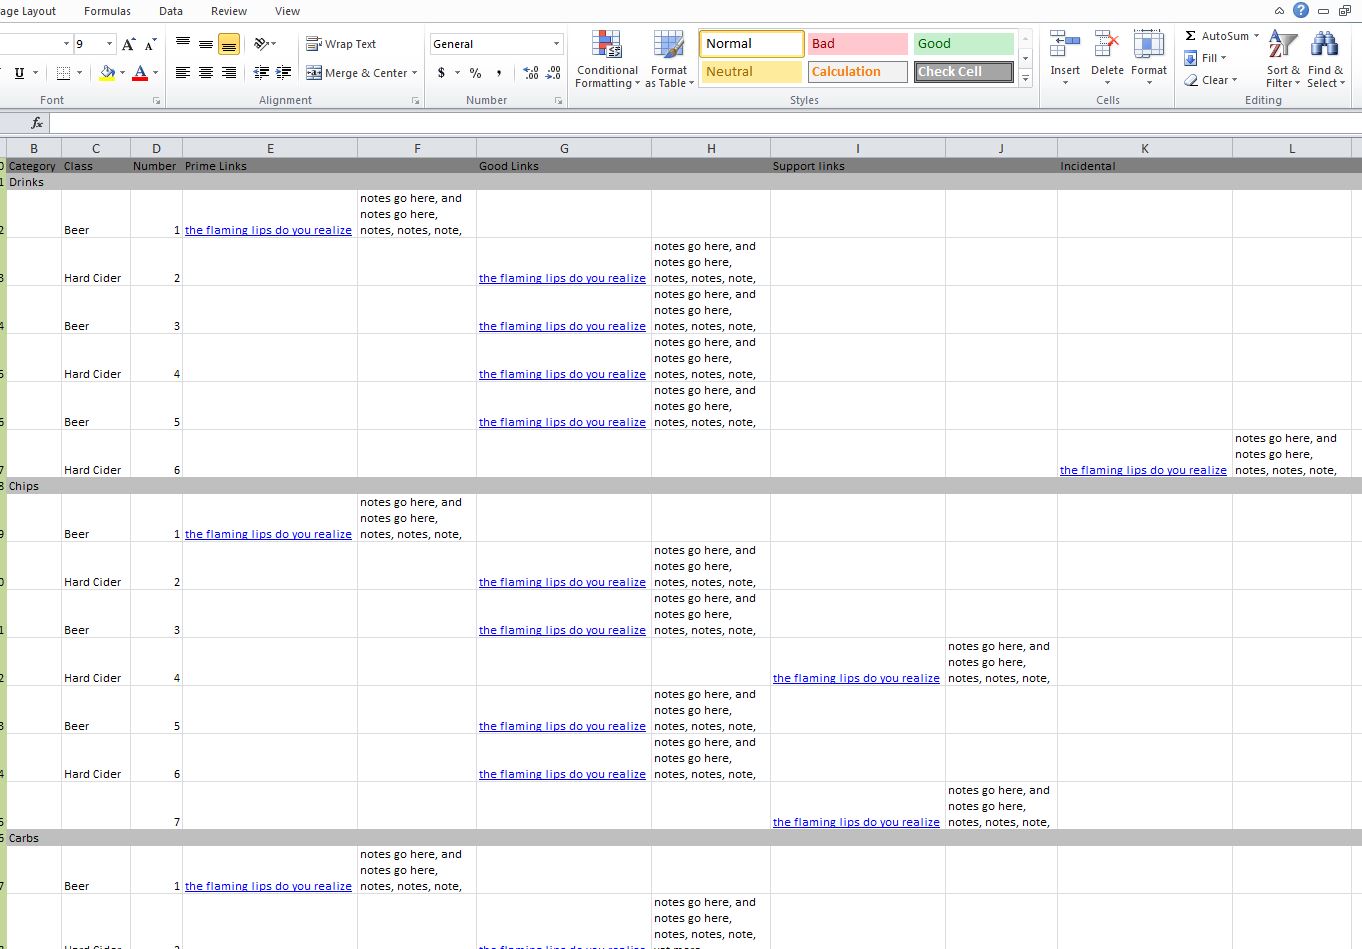
Task: Toggle underline formatting
Action: [x=19, y=73]
